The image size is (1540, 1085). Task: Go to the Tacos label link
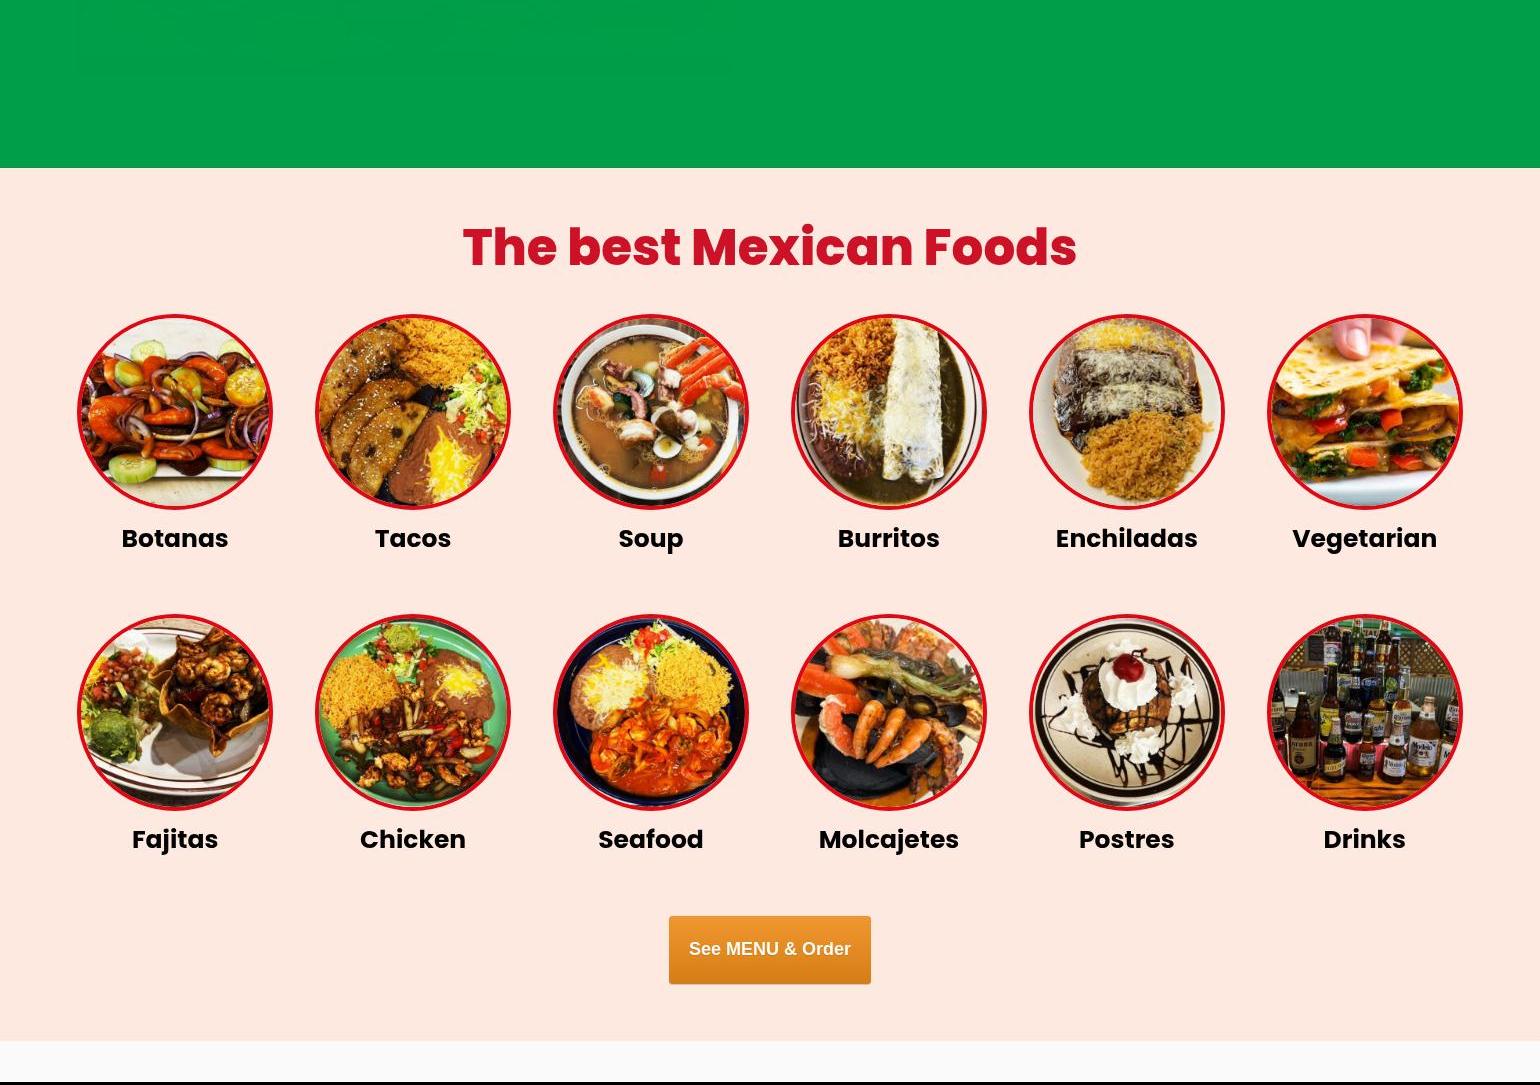coord(413,538)
